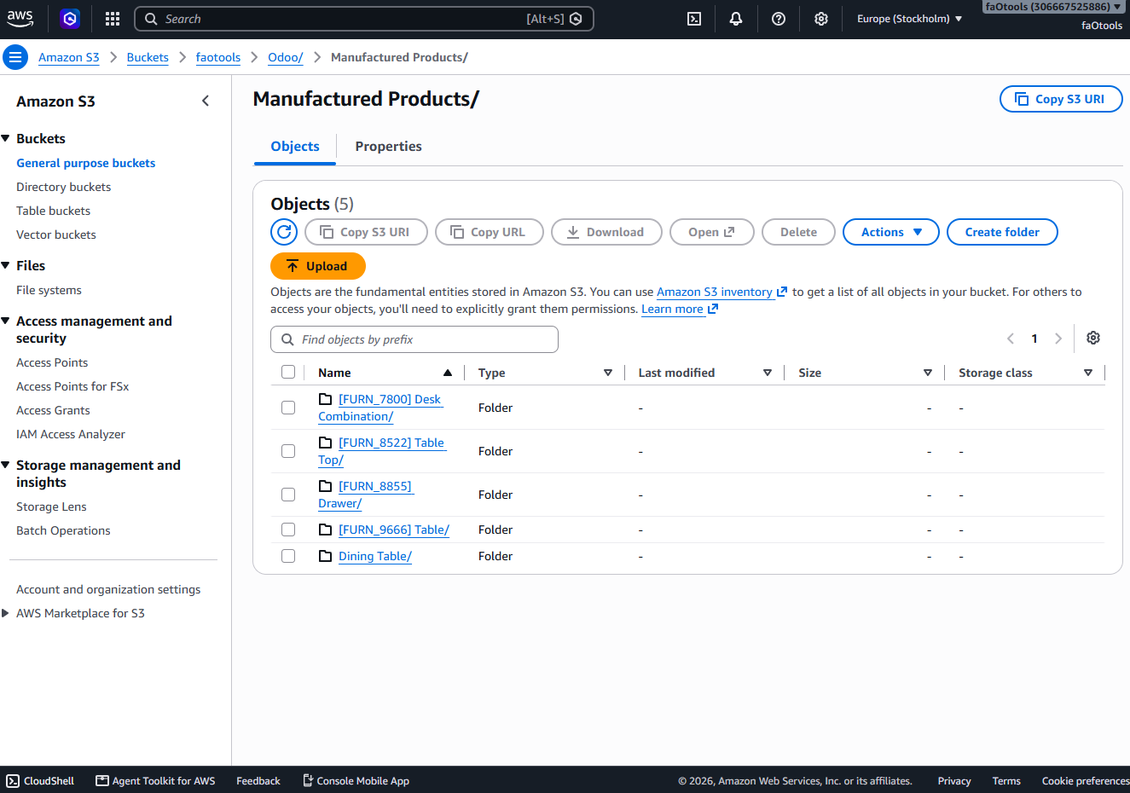Click the Delete button
The image size is (1130, 793).
pyautogui.click(x=798, y=232)
